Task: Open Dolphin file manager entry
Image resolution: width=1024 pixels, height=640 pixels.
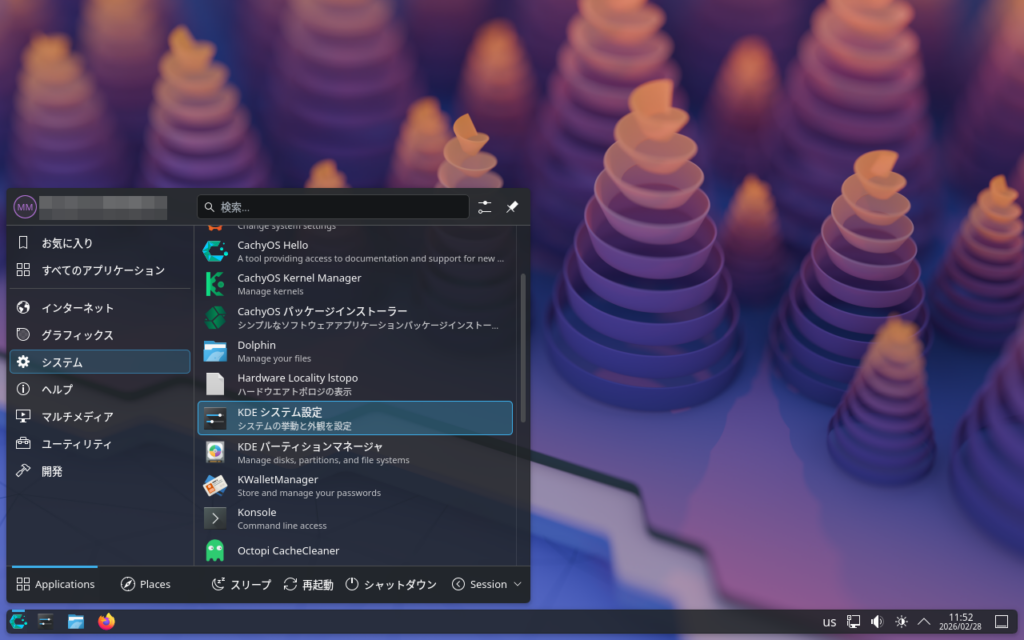Action: [355, 351]
